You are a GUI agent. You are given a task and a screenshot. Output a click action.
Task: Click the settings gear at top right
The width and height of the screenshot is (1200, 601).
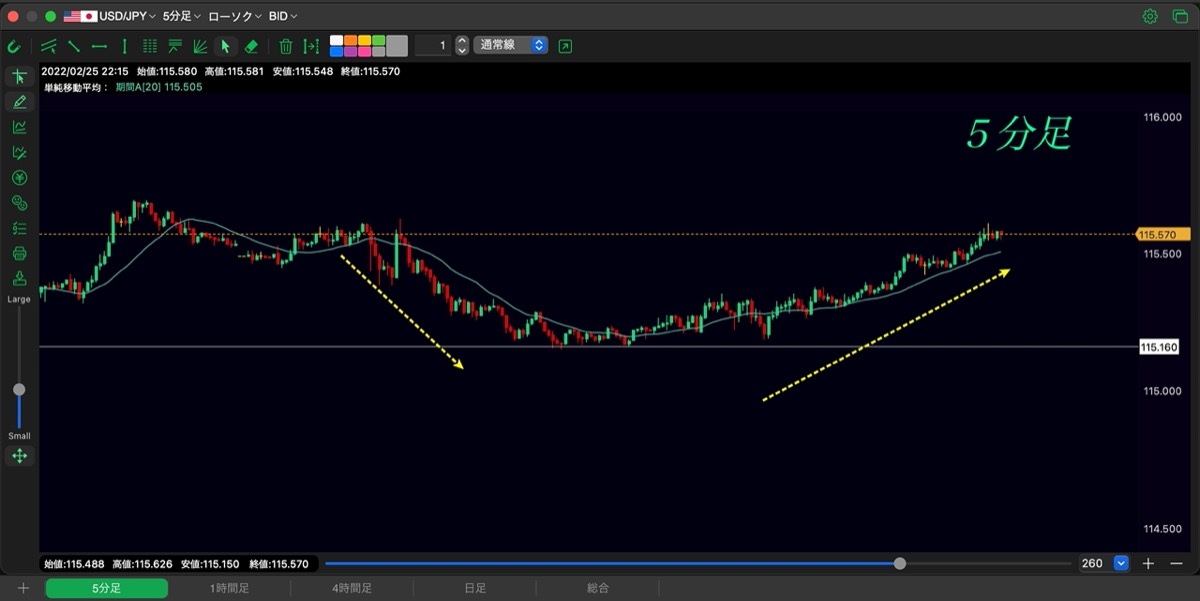click(1150, 16)
